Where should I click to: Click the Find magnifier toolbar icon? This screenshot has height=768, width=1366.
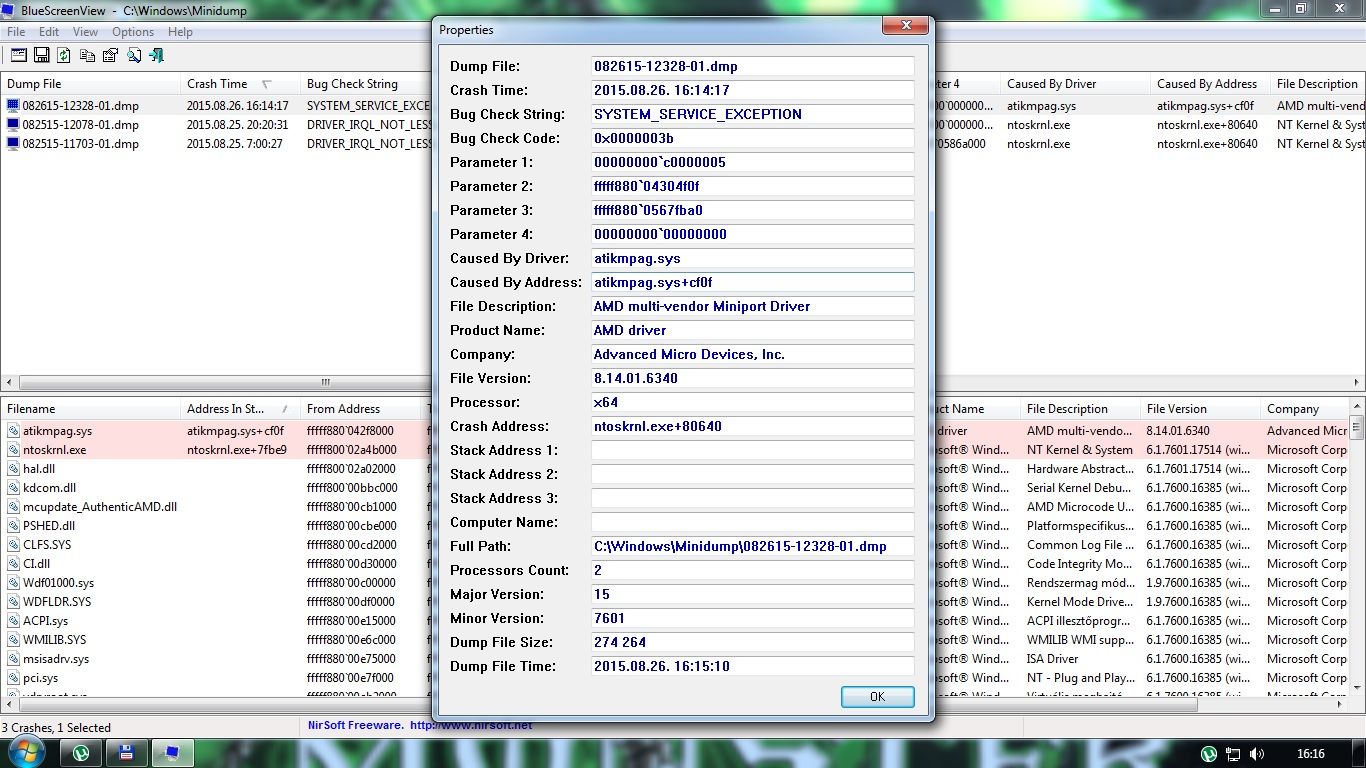[134, 55]
